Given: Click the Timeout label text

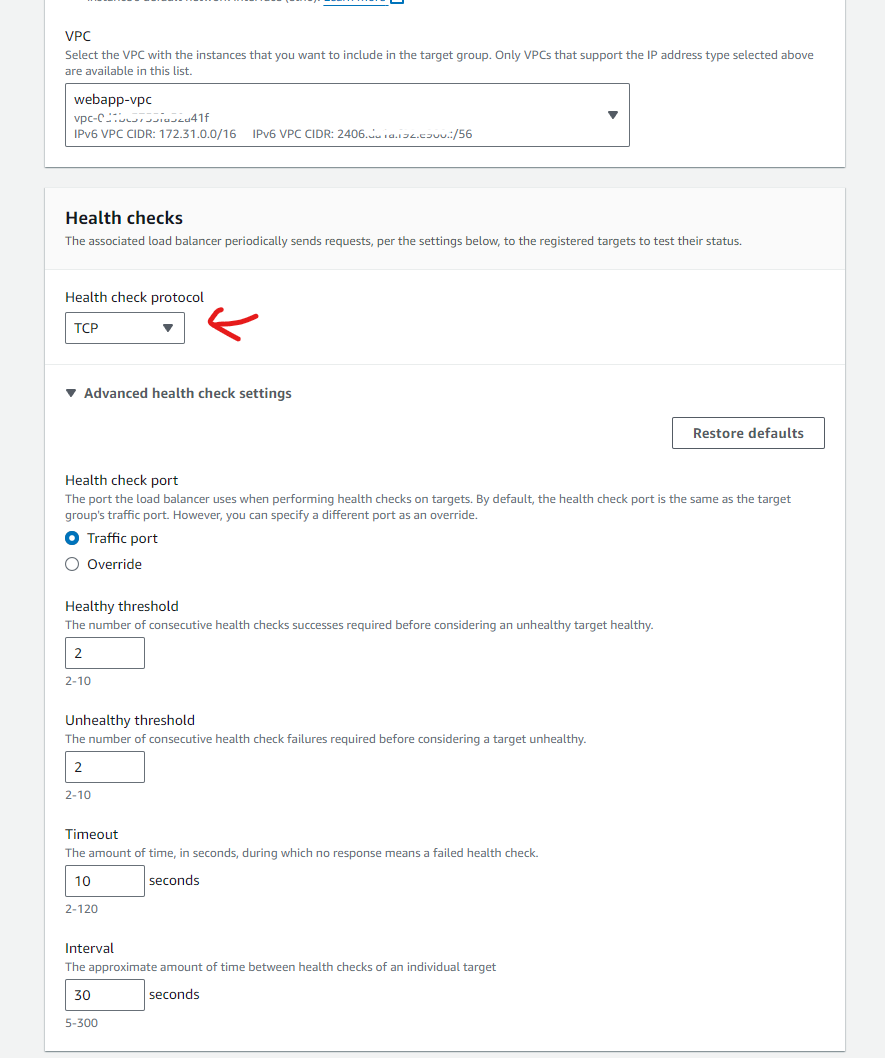Looking at the screenshot, I should [x=91, y=834].
